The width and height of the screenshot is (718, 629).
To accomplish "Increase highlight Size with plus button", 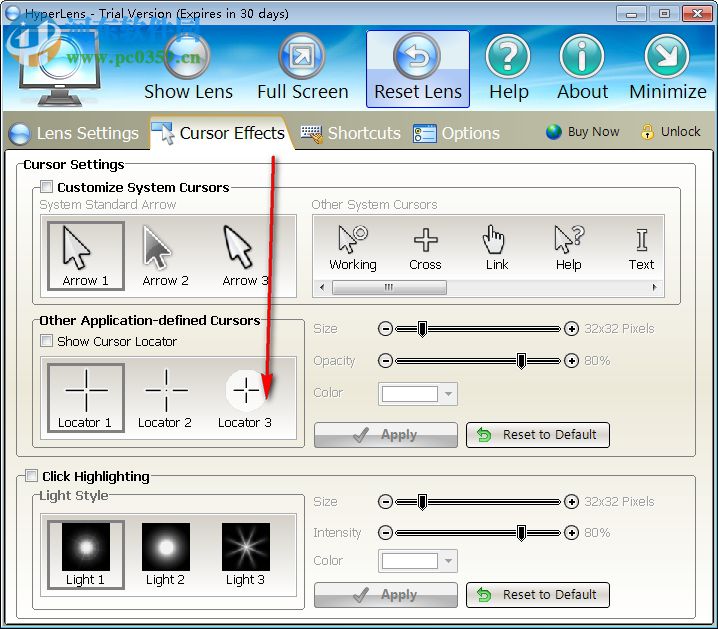I will (x=571, y=502).
